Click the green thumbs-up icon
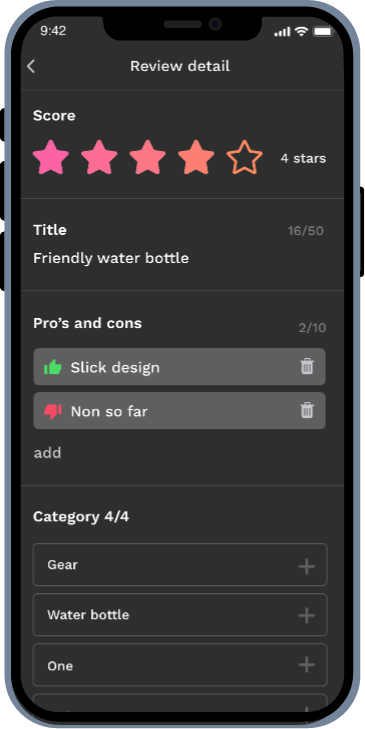Image resolution: width=365 pixels, height=729 pixels. (x=53, y=367)
